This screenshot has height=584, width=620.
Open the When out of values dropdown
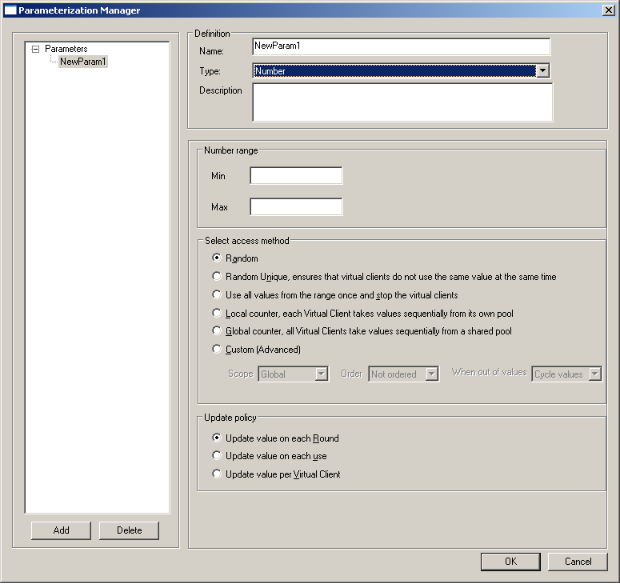pyautogui.click(x=567, y=374)
